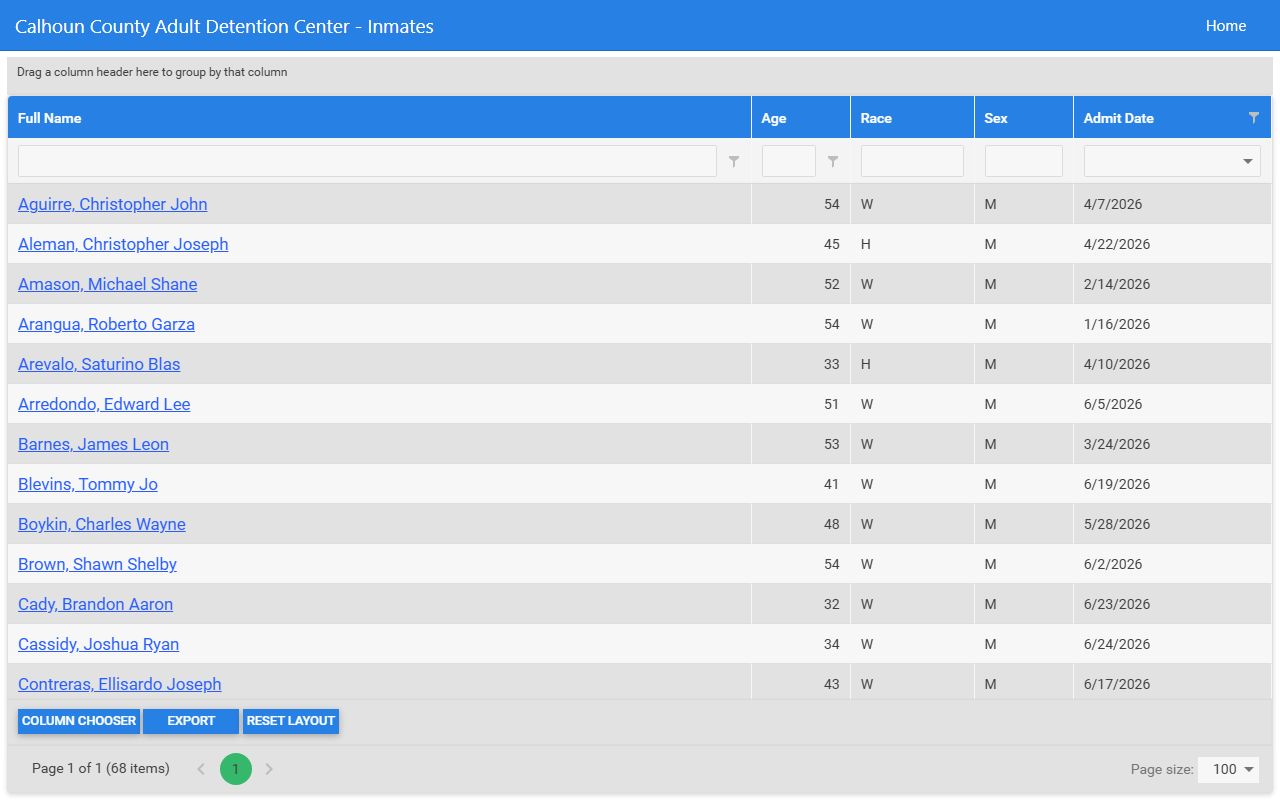The image size is (1280, 800).
Task: Select admit date 5/28/2026 cell
Action: coord(1172,524)
